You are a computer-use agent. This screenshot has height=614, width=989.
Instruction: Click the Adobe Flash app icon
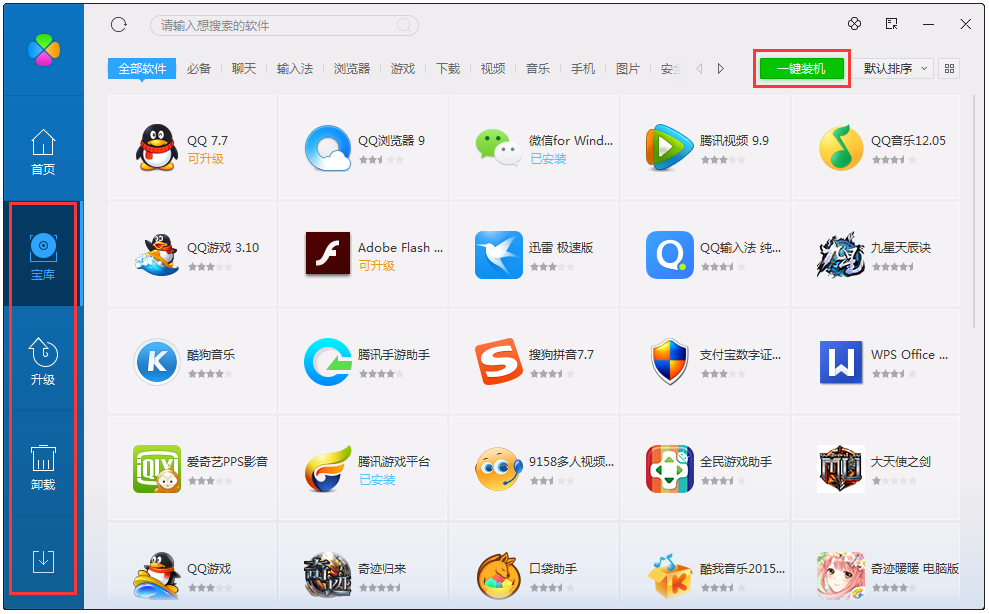[328, 254]
